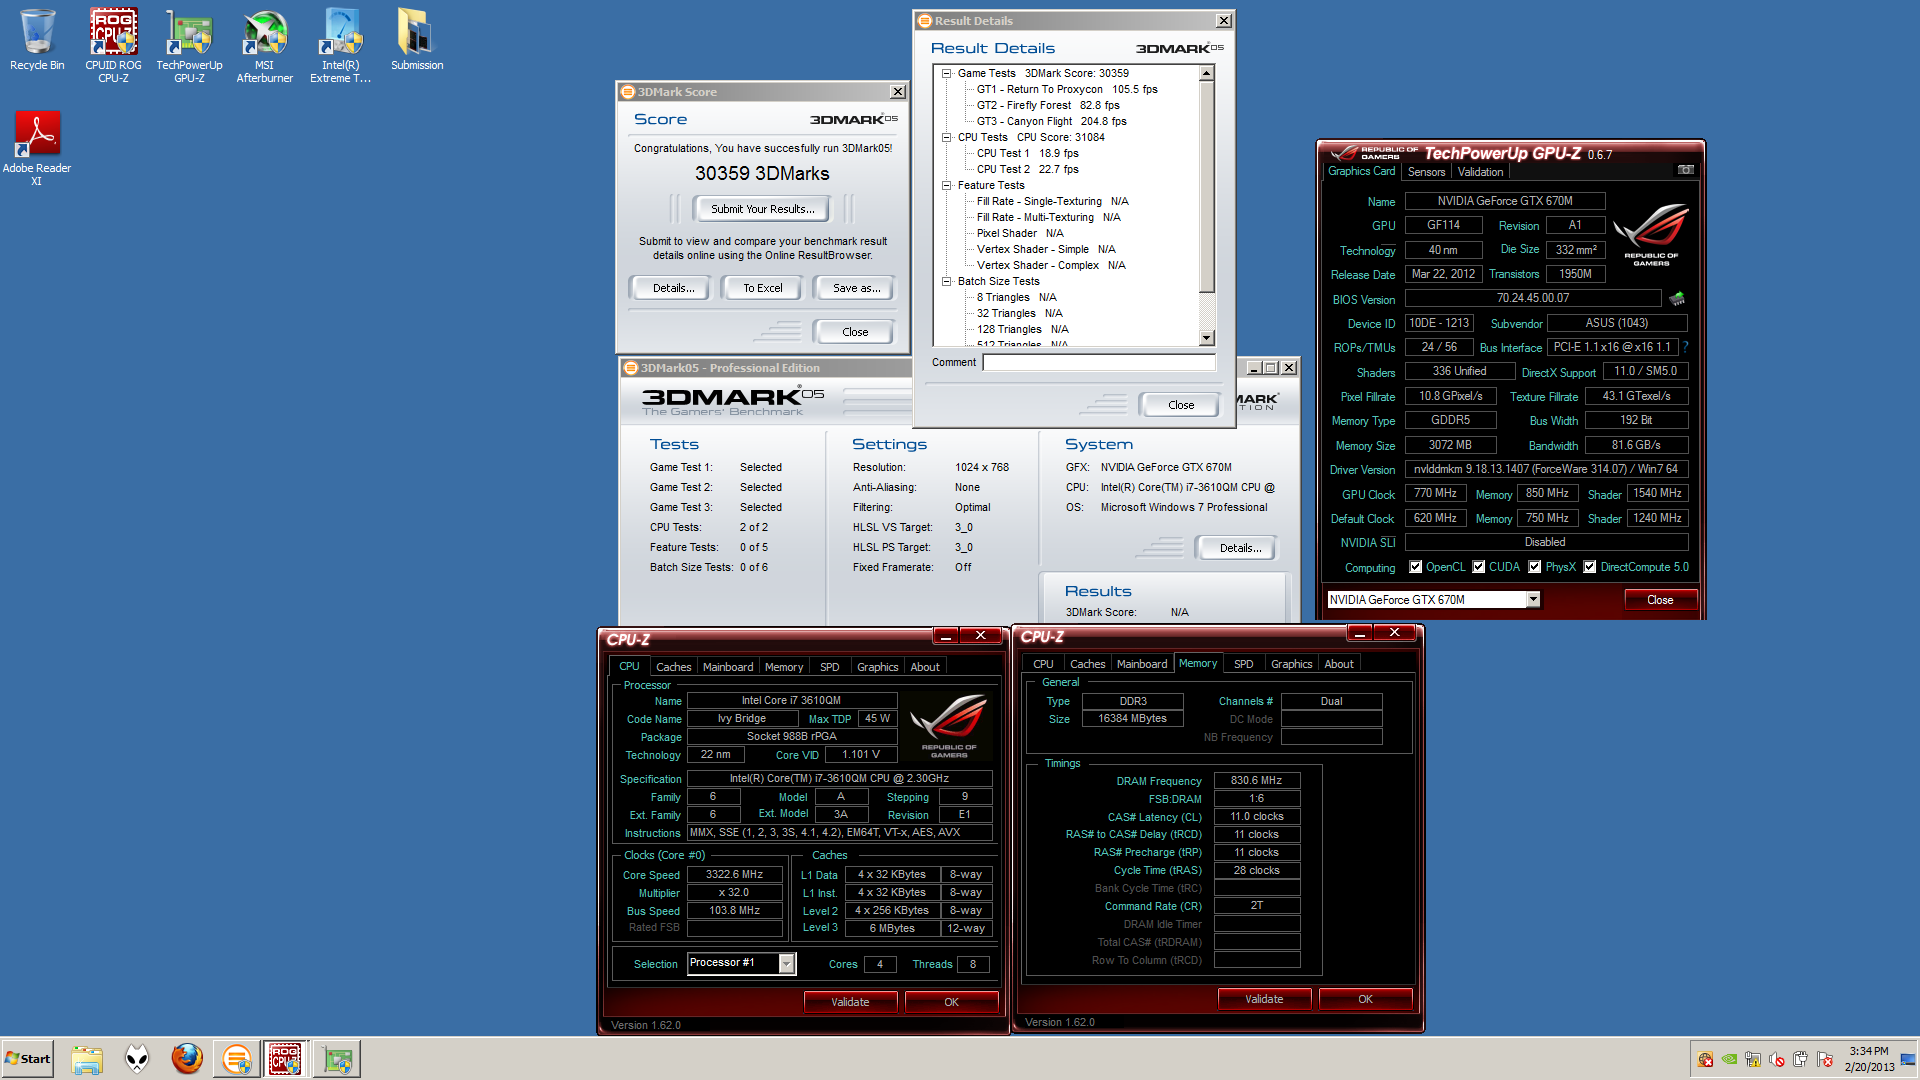This screenshot has width=1920, height=1080.
Task: Open the CPUID ROG CPU-Z desktop shortcut
Action: [113, 45]
